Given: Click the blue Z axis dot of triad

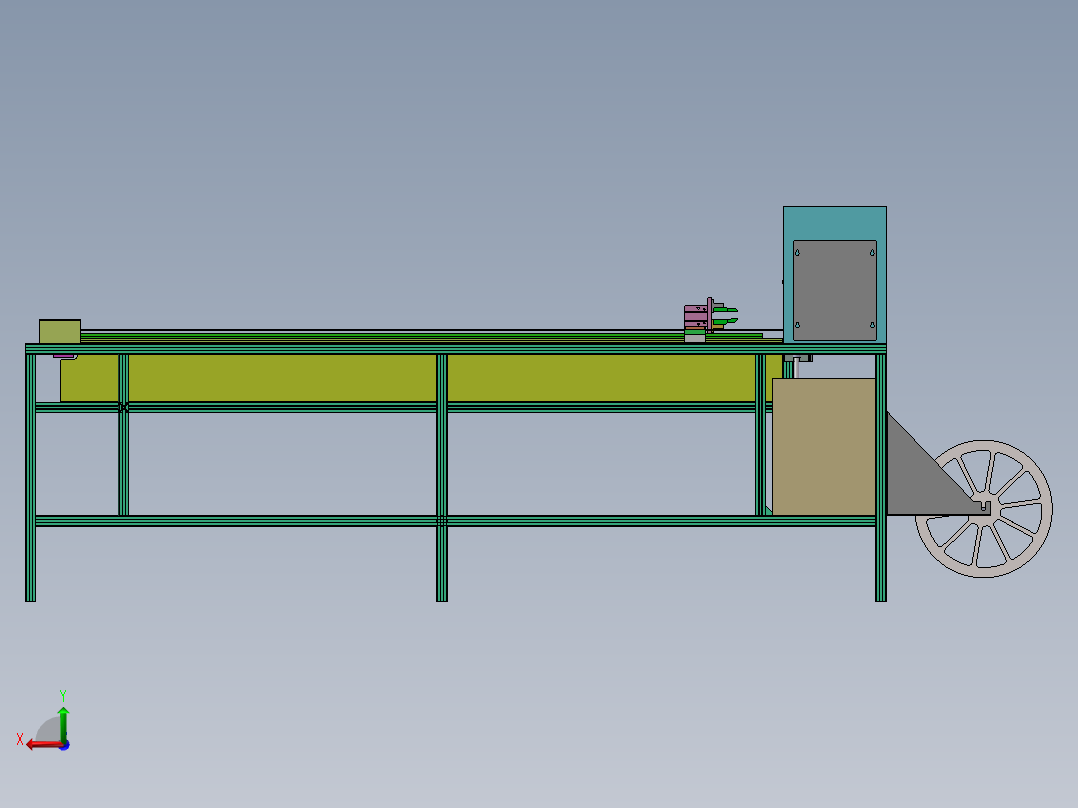Looking at the screenshot, I should pos(65,745).
